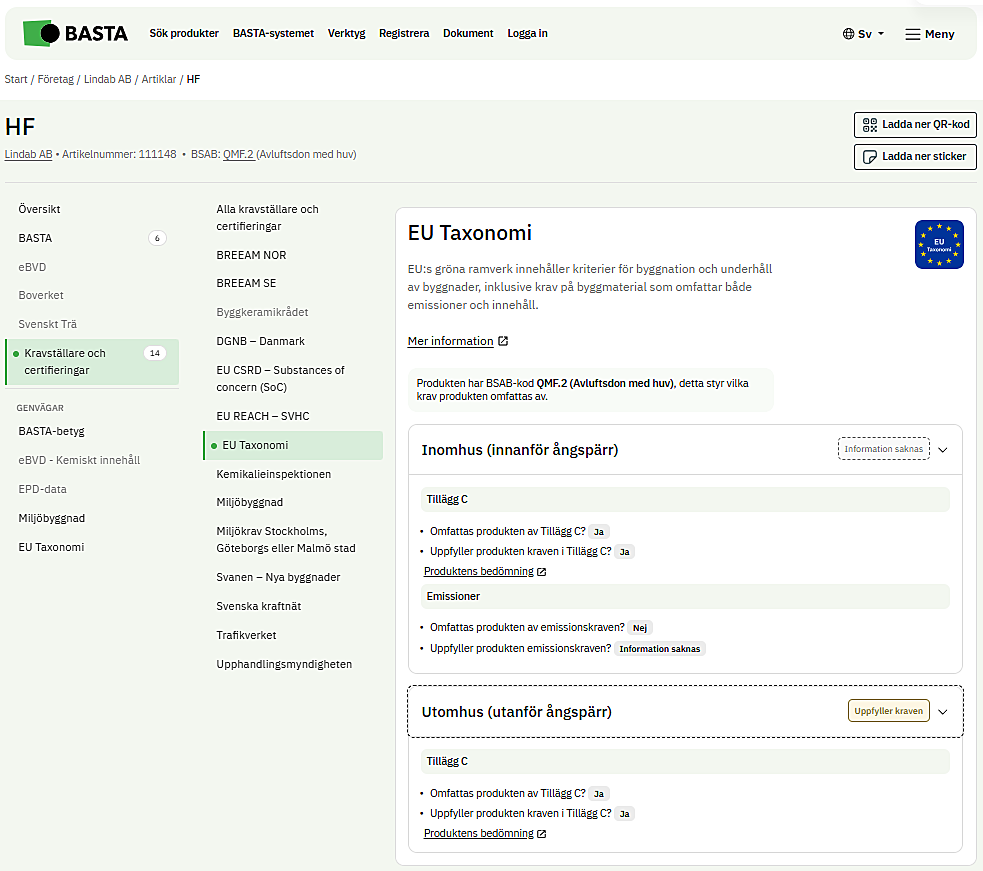Click Utomhus (utanför ångspärr) heading
983x871 pixels.
(517, 712)
